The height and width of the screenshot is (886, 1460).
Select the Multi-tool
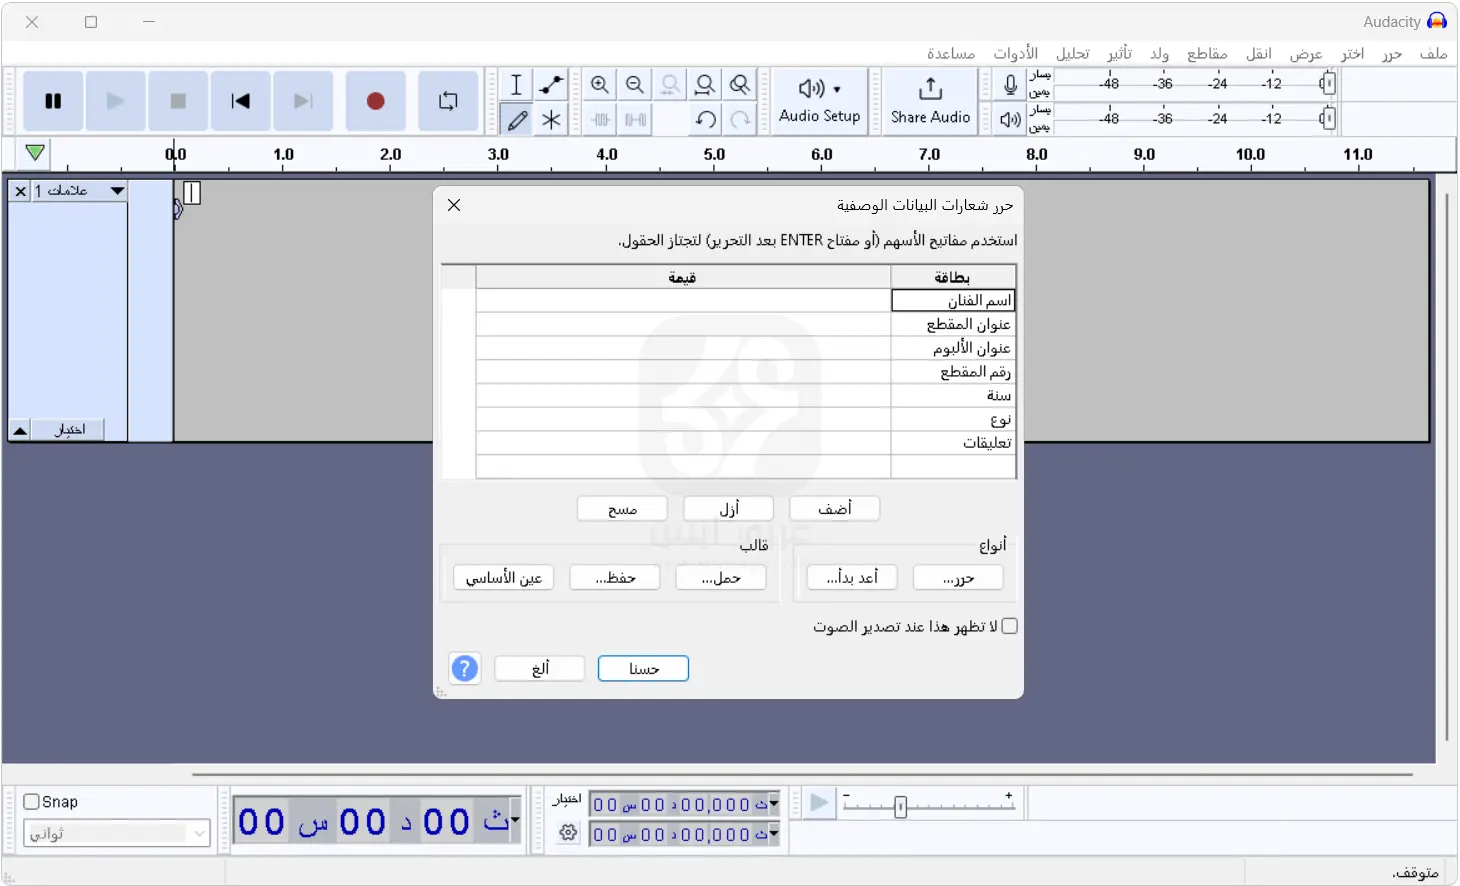551,120
